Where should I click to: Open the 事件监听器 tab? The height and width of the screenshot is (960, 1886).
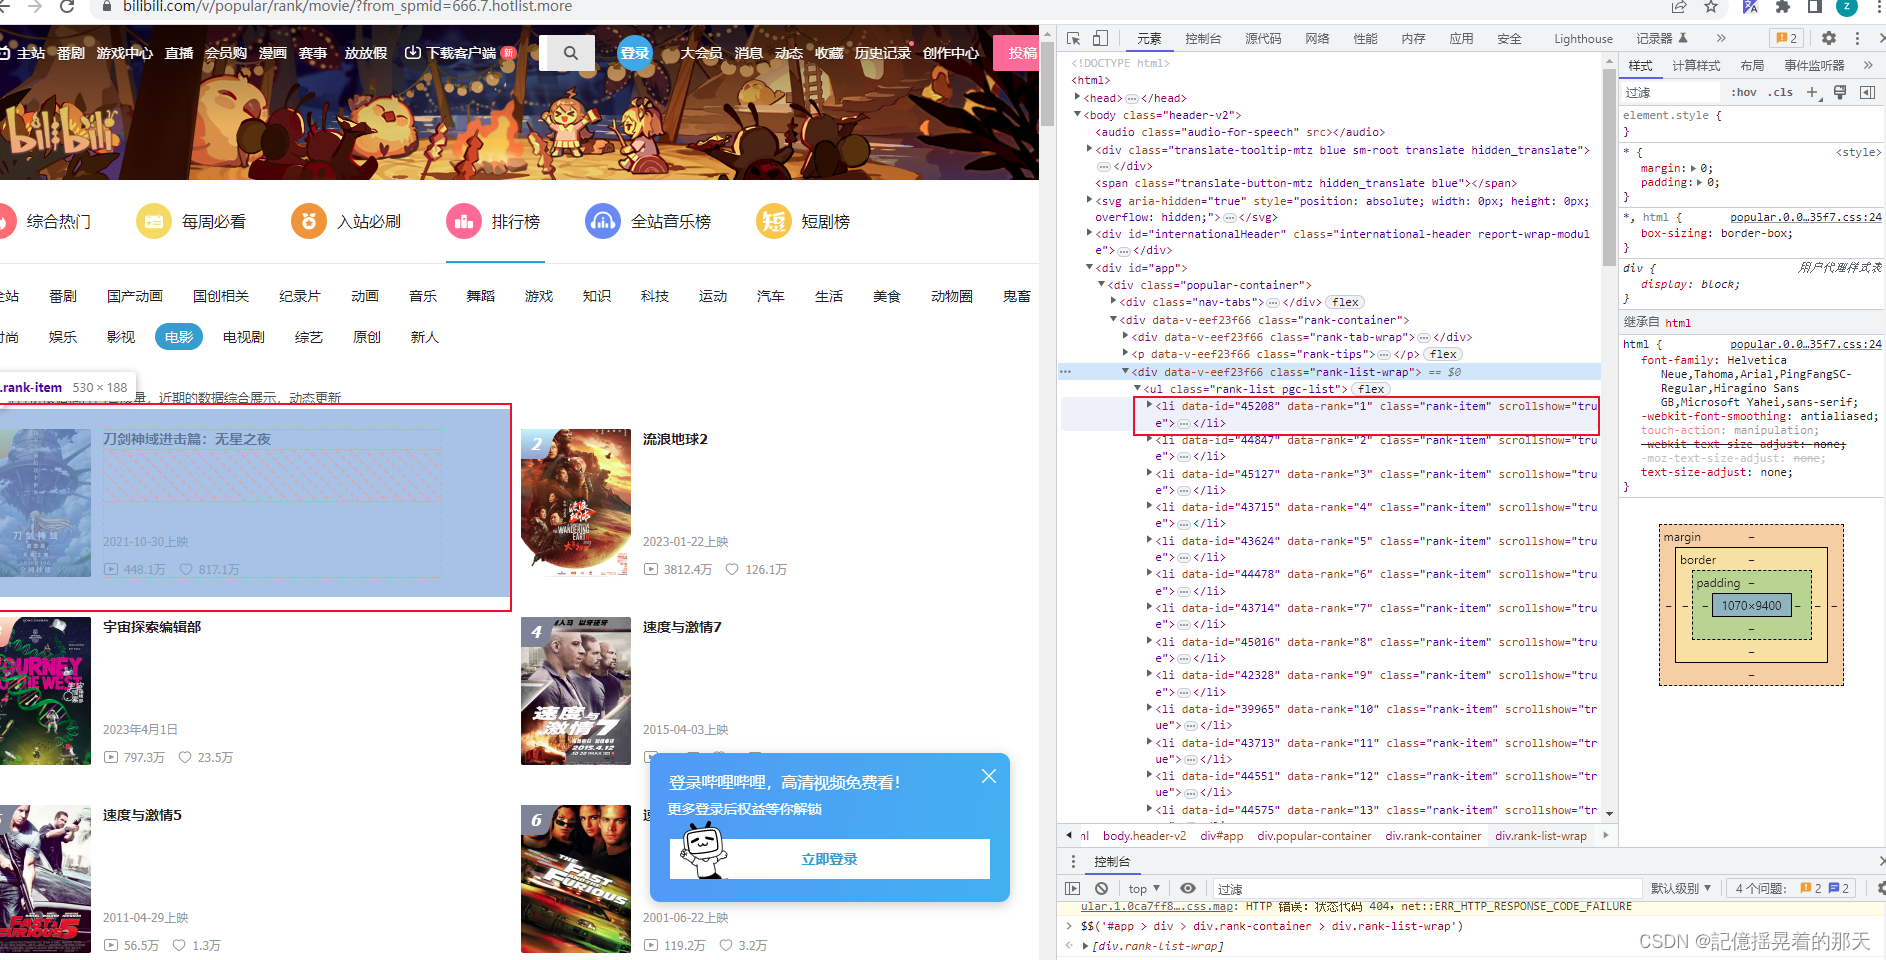(1814, 65)
